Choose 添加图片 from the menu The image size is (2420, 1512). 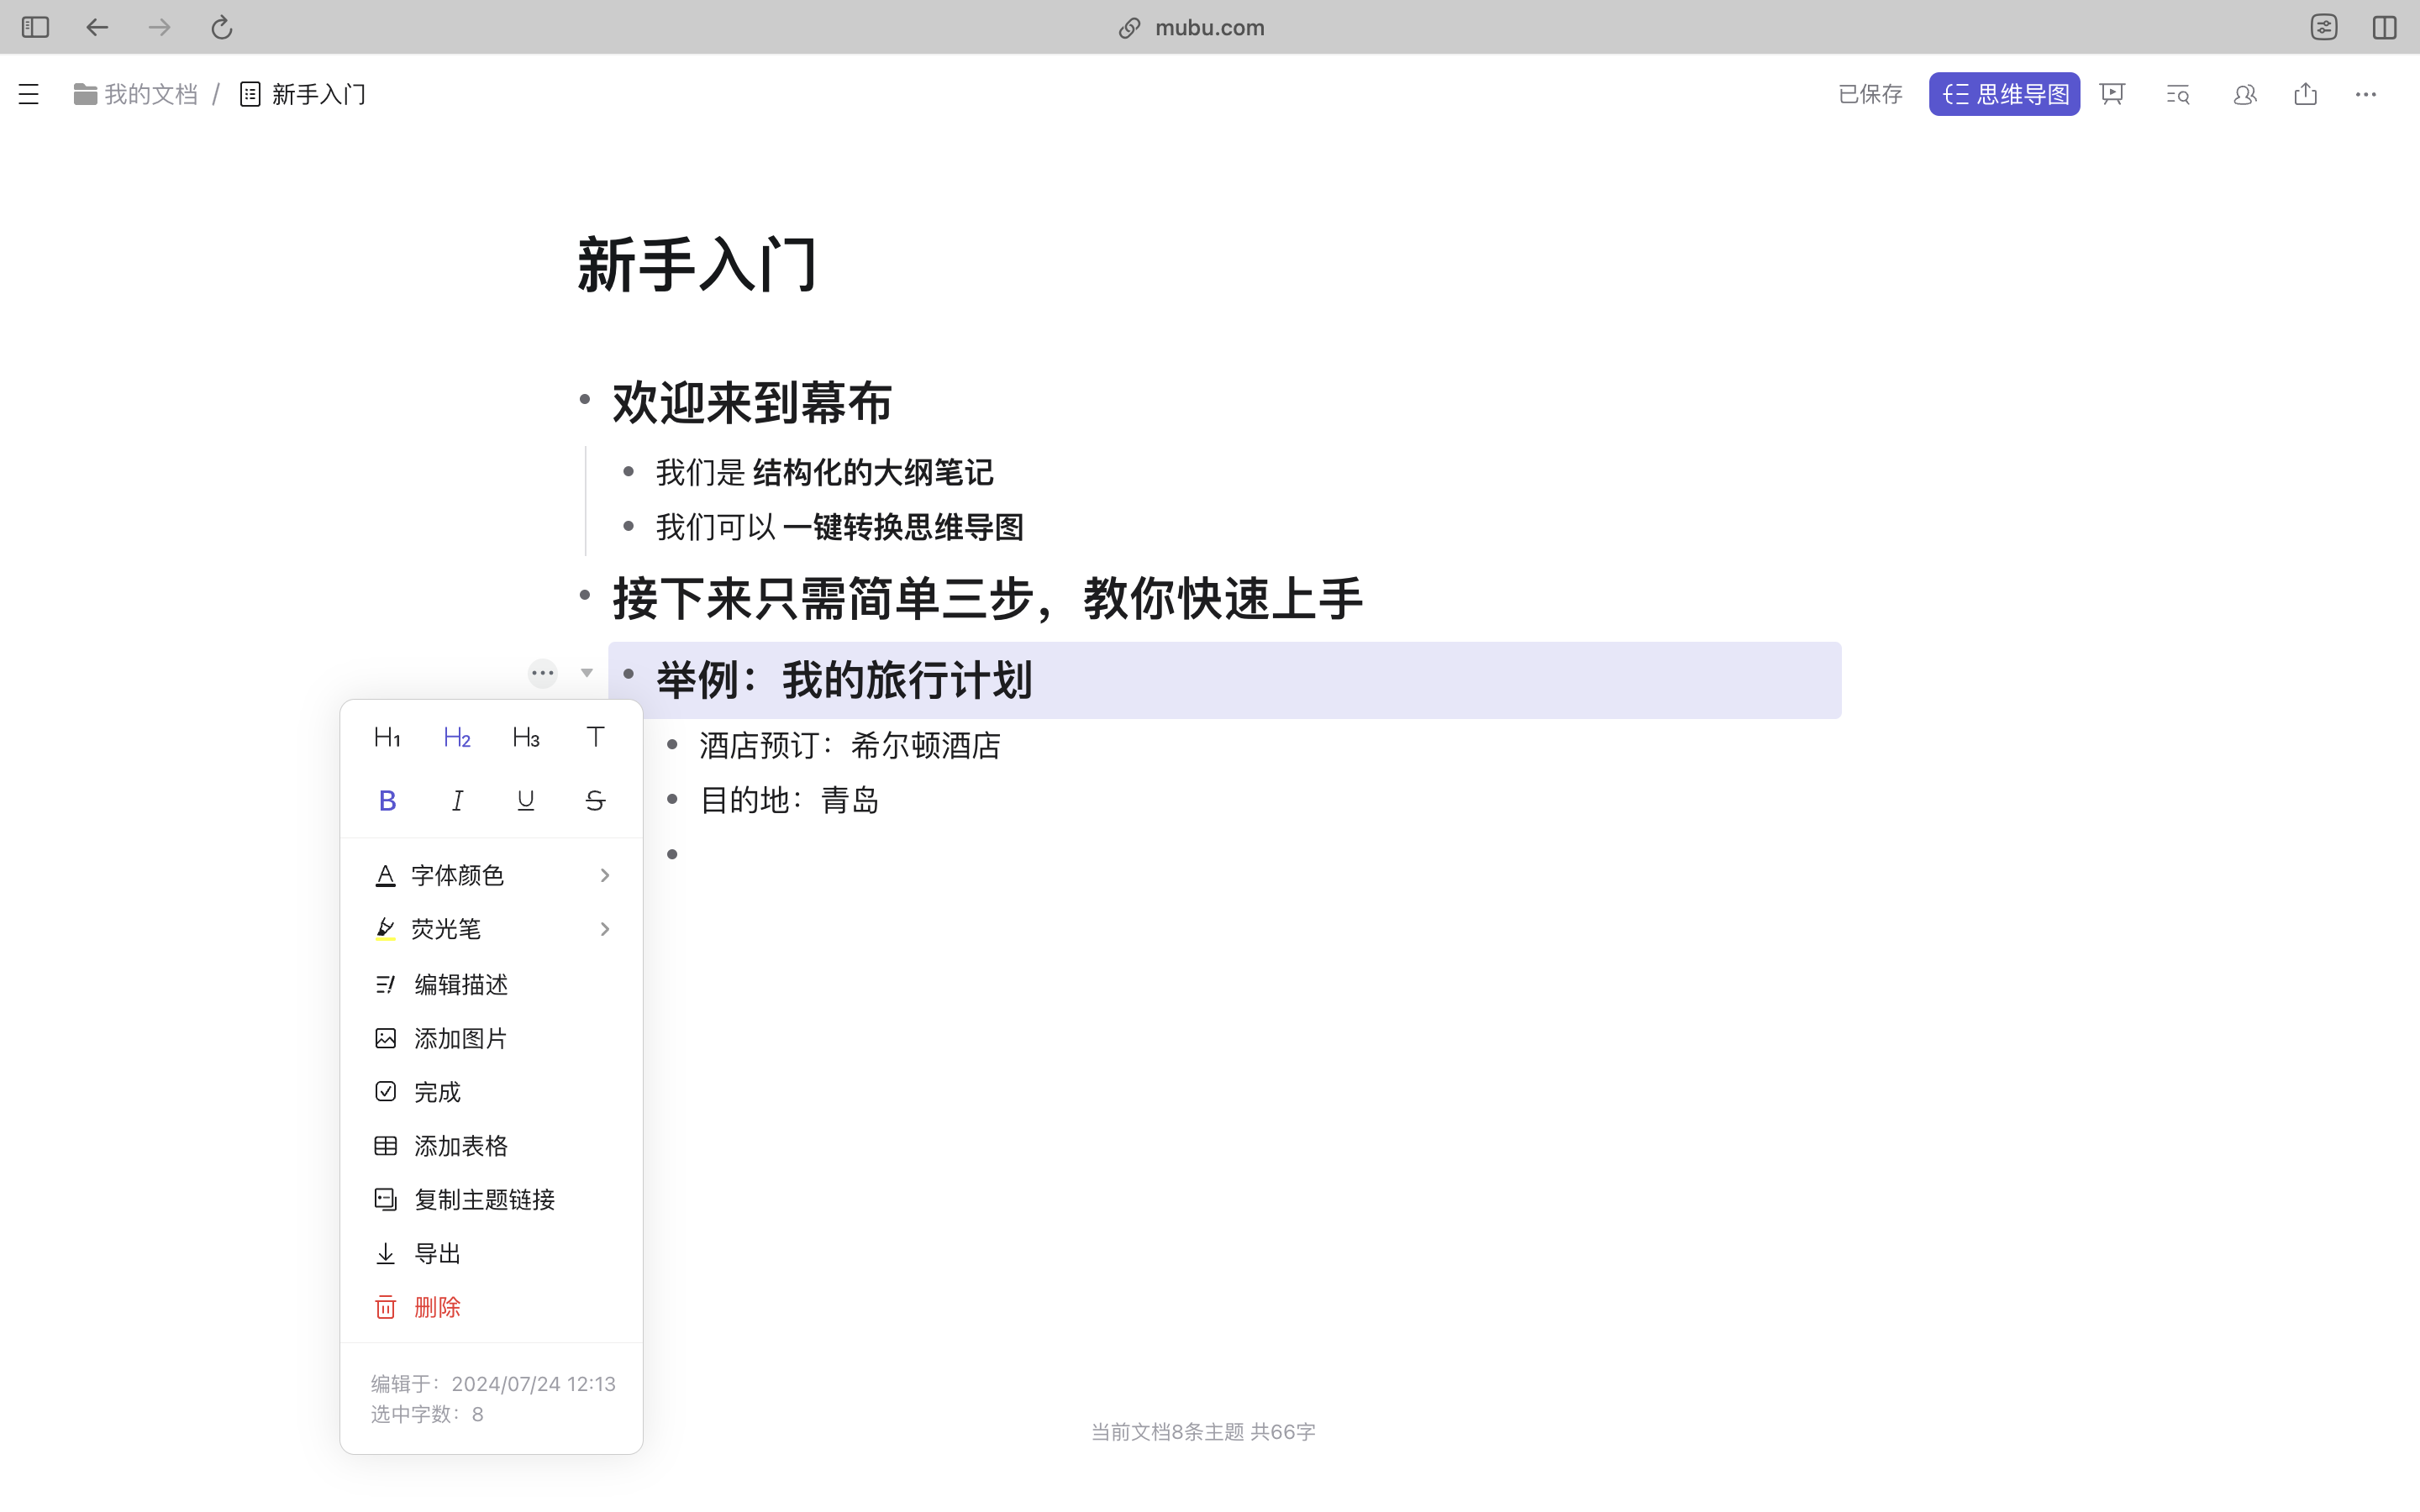[x=491, y=1038]
